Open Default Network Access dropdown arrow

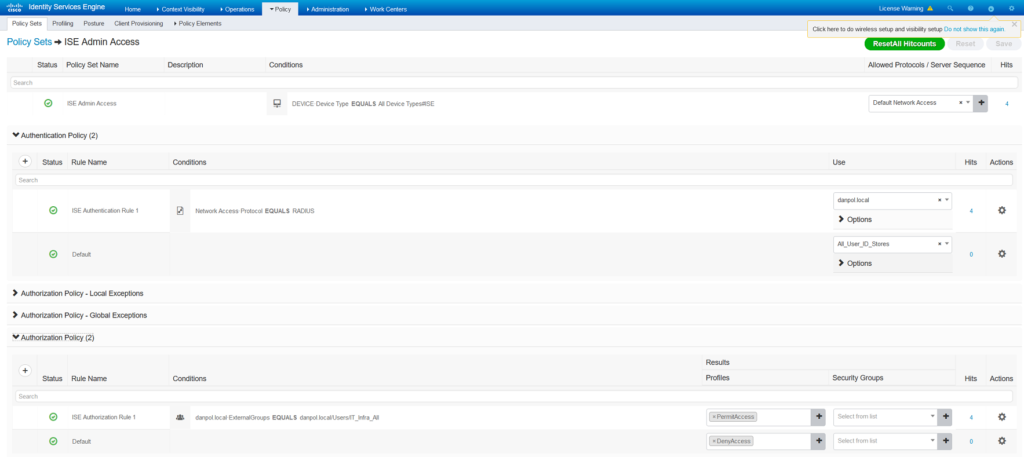point(968,103)
